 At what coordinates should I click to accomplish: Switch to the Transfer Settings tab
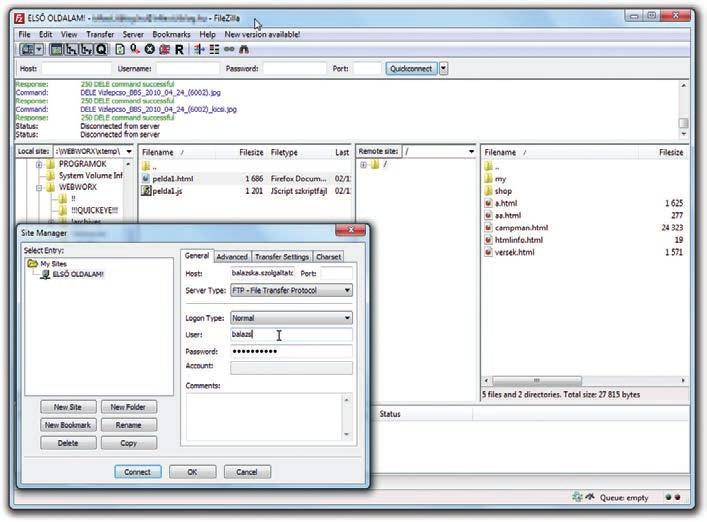[282, 256]
